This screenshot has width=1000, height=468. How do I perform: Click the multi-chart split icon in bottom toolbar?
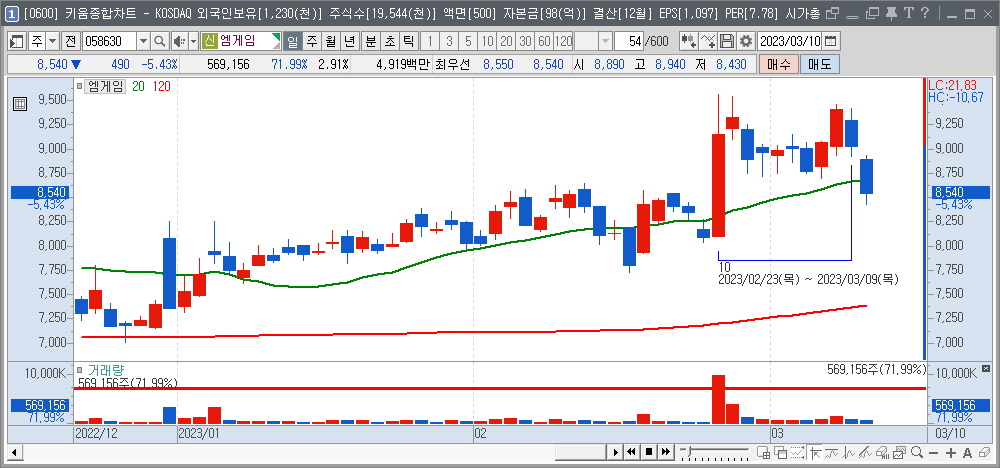coord(763,453)
